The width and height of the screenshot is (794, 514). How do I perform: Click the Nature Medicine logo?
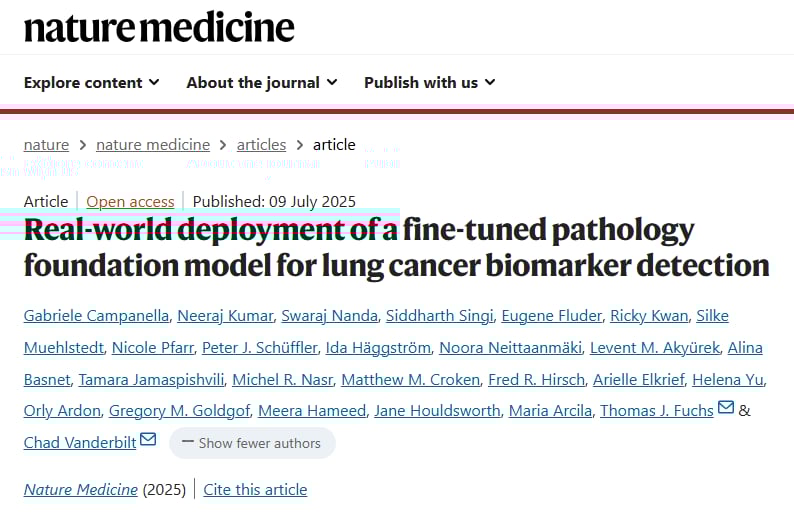pos(159,27)
